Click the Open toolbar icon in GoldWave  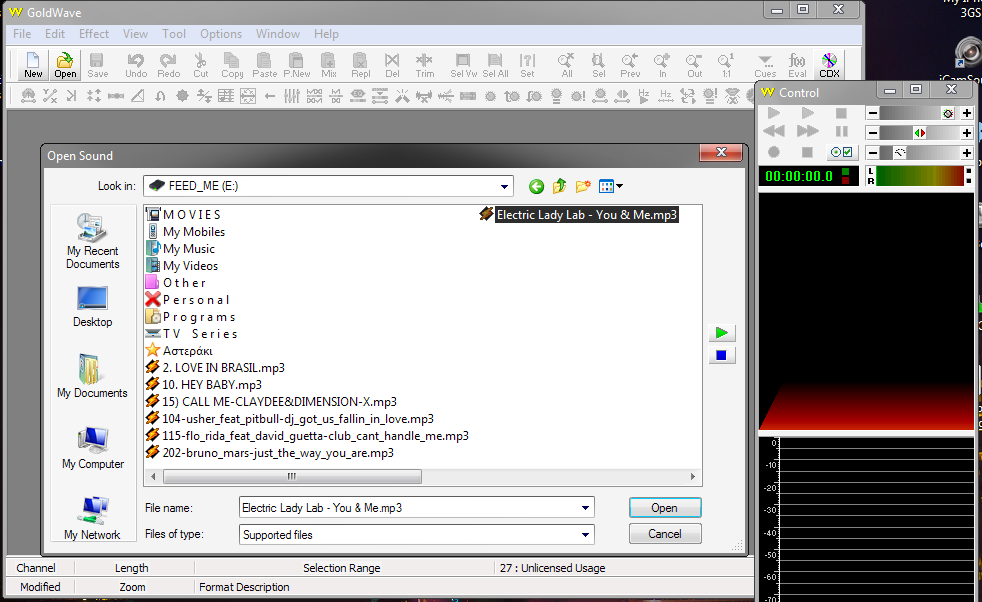point(65,65)
